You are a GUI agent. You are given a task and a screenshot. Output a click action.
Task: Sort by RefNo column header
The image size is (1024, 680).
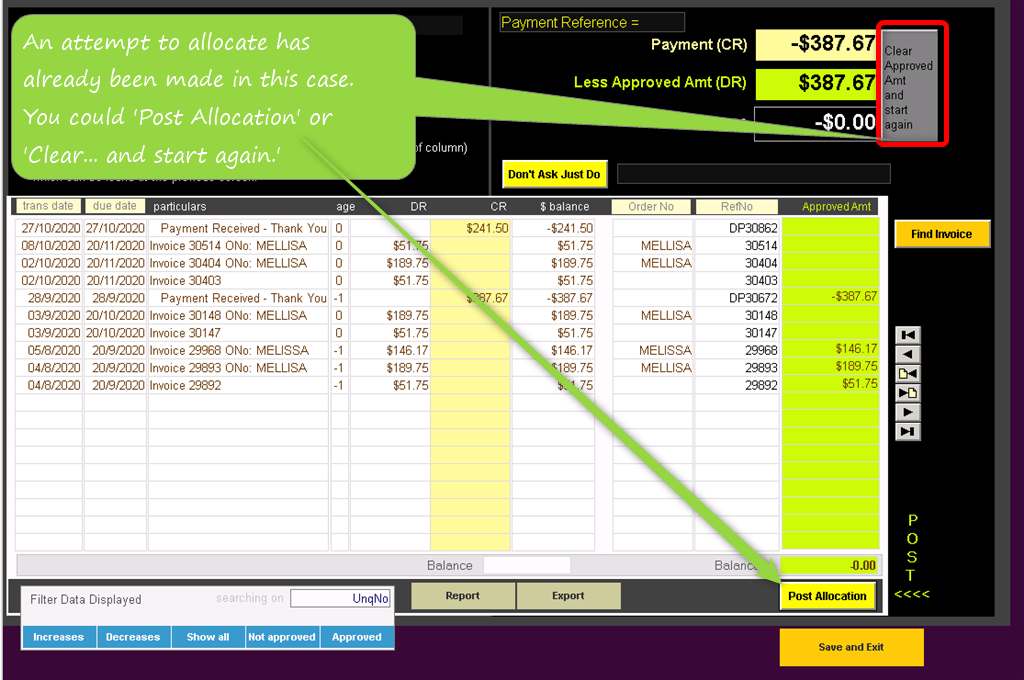[x=737, y=206]
